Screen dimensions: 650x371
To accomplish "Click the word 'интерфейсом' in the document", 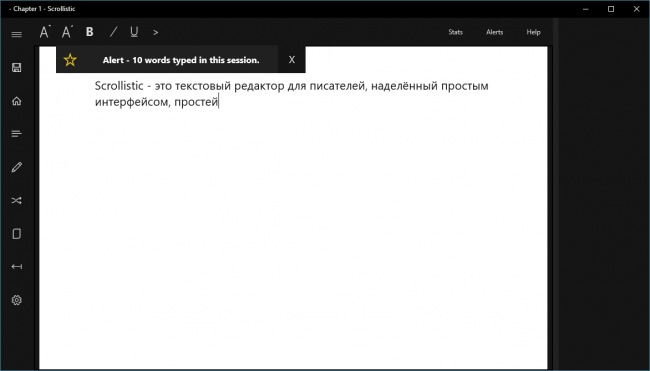I will pyautogui.click(x=132, y=102).
